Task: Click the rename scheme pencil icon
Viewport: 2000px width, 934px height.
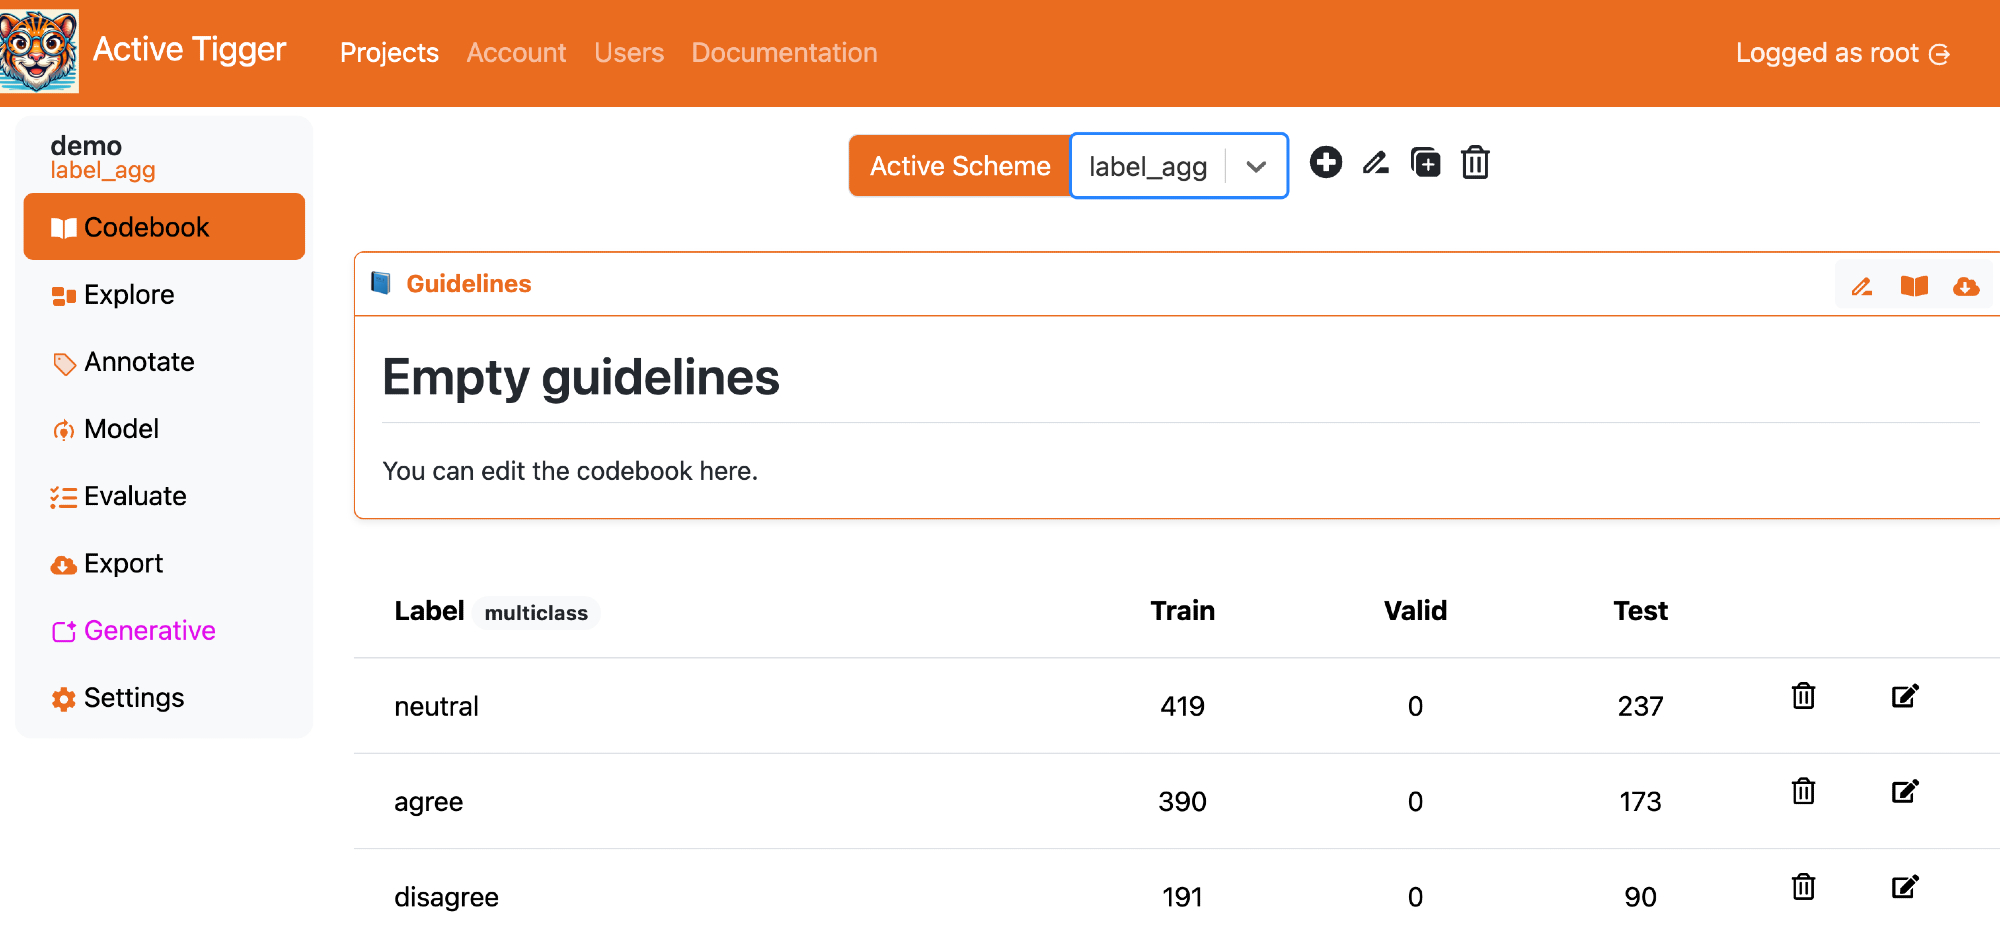Action: coord(1376,162)
